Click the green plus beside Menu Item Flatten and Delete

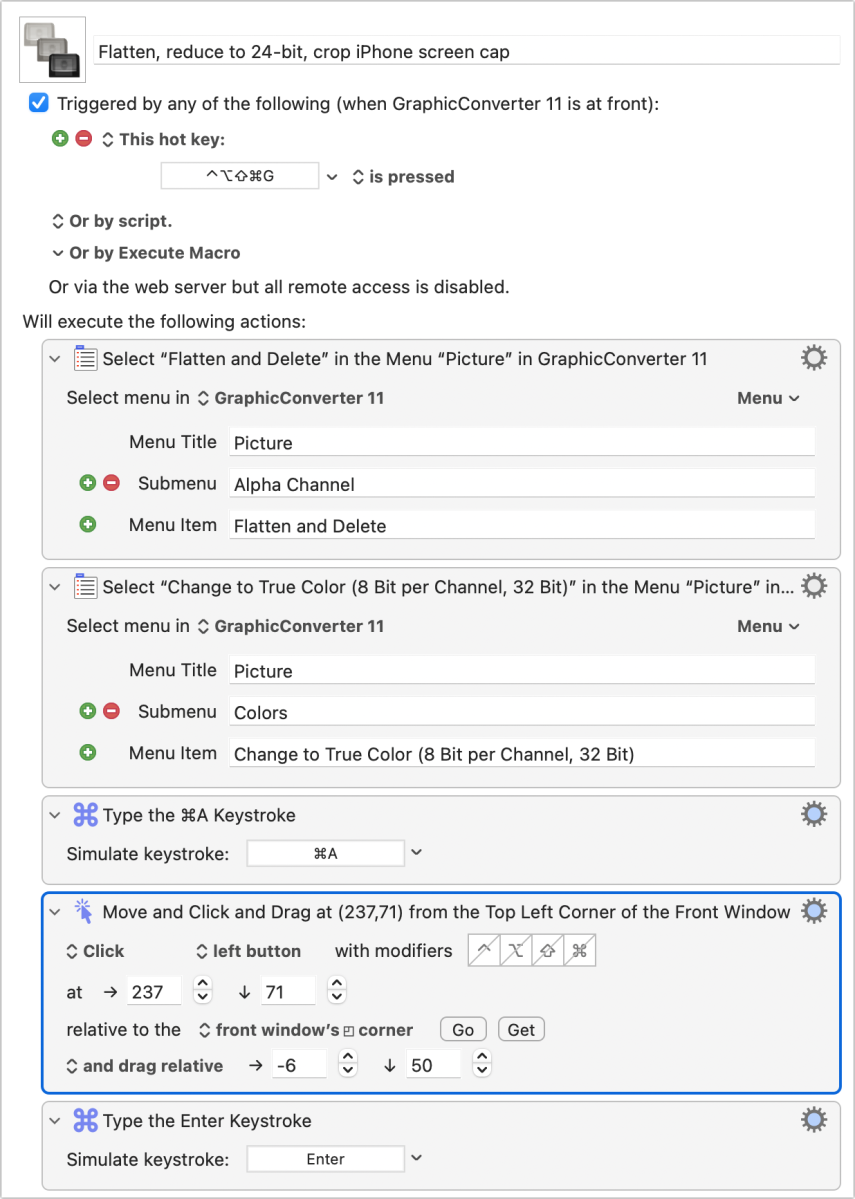[x=88, y=525]
